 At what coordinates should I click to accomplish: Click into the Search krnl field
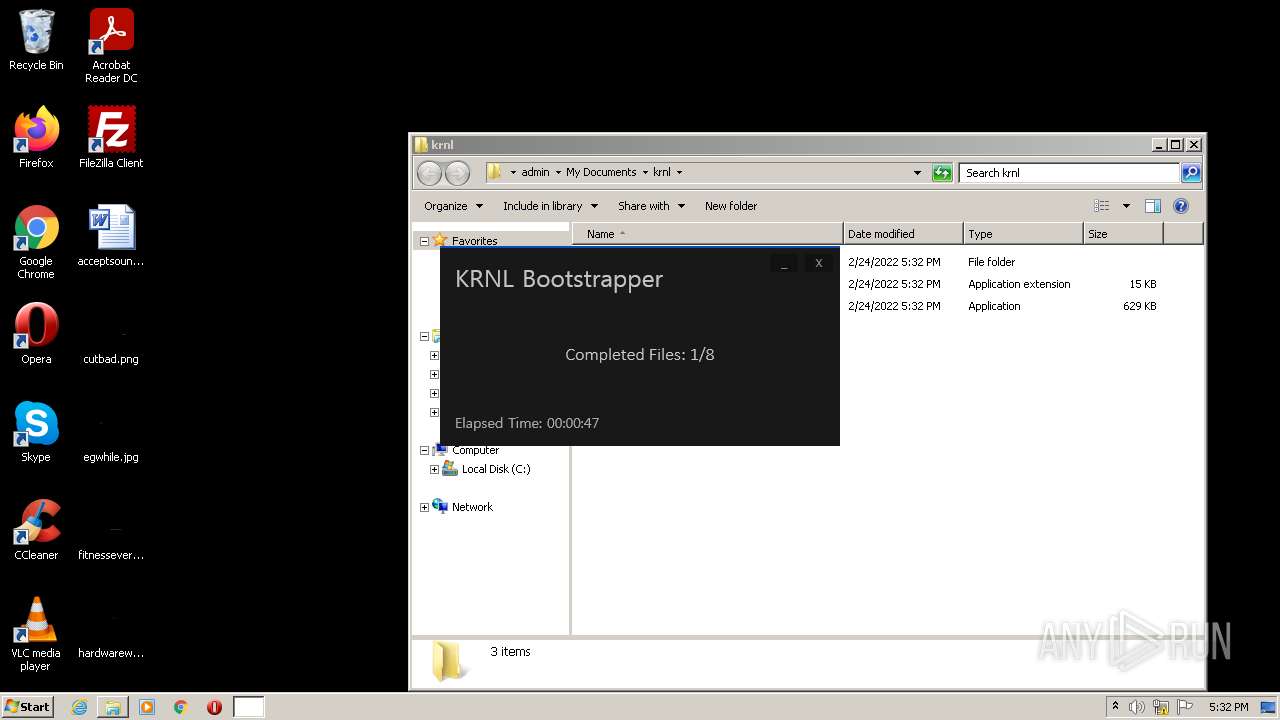(1068, 173)
